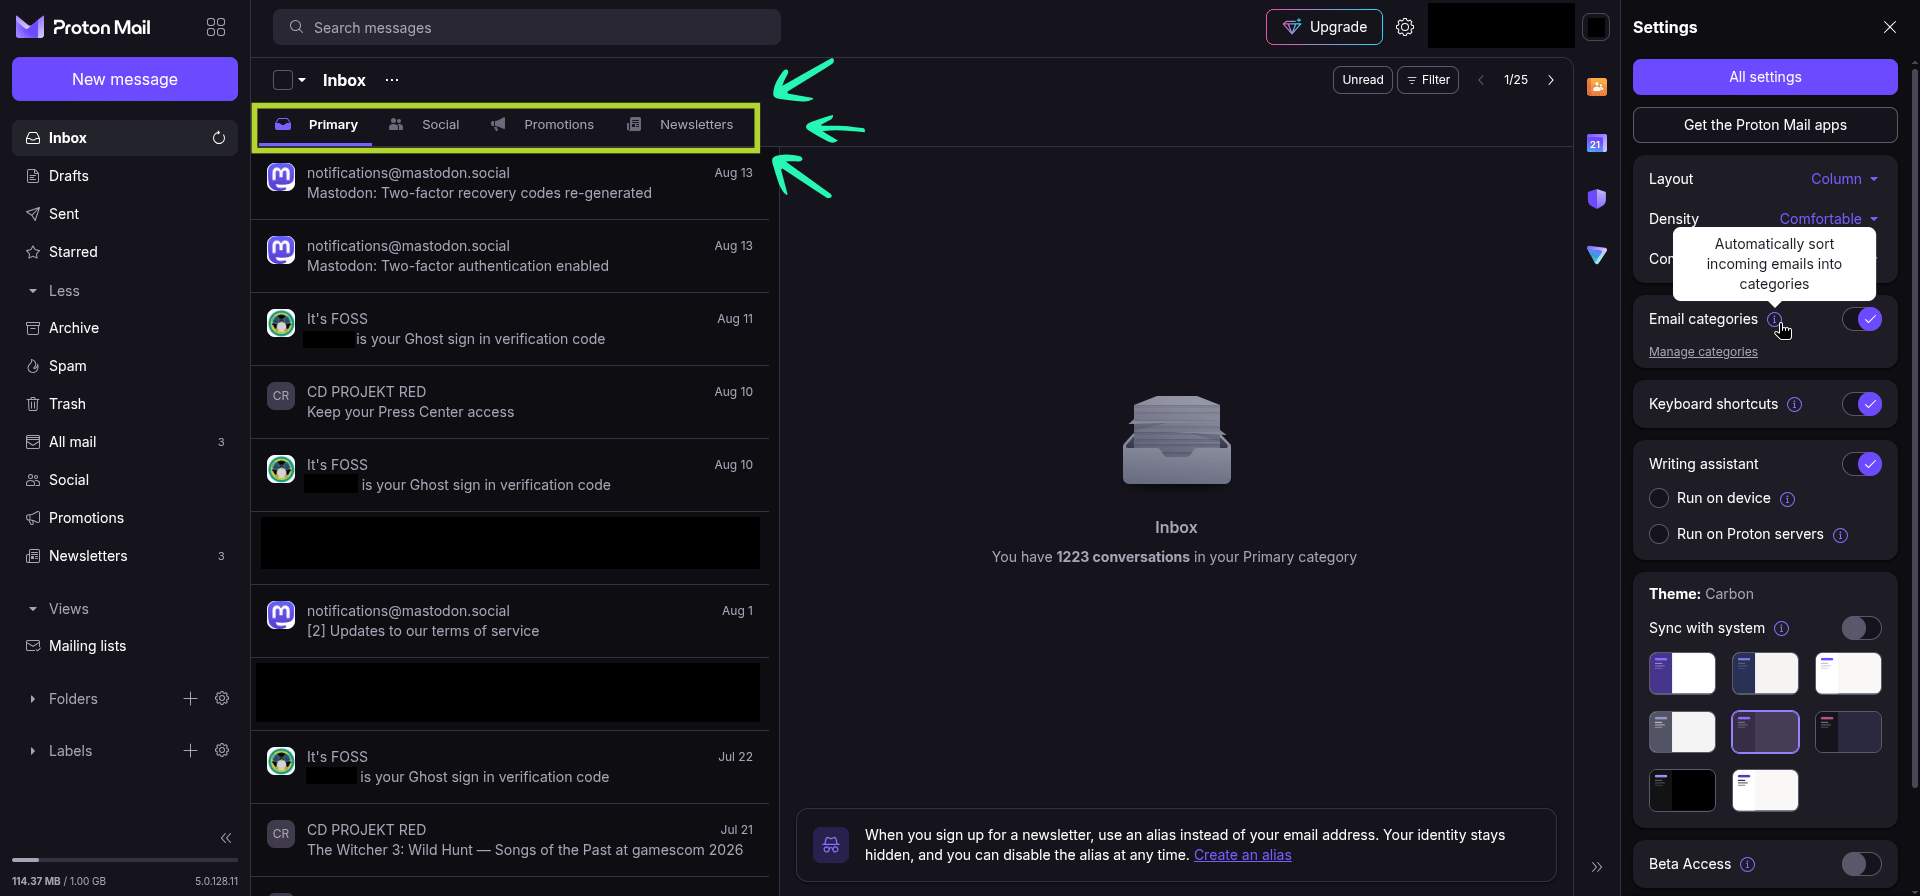Screen dimensions: 1920x896
Task: Click the Manage categories link
Action: 1703,352
